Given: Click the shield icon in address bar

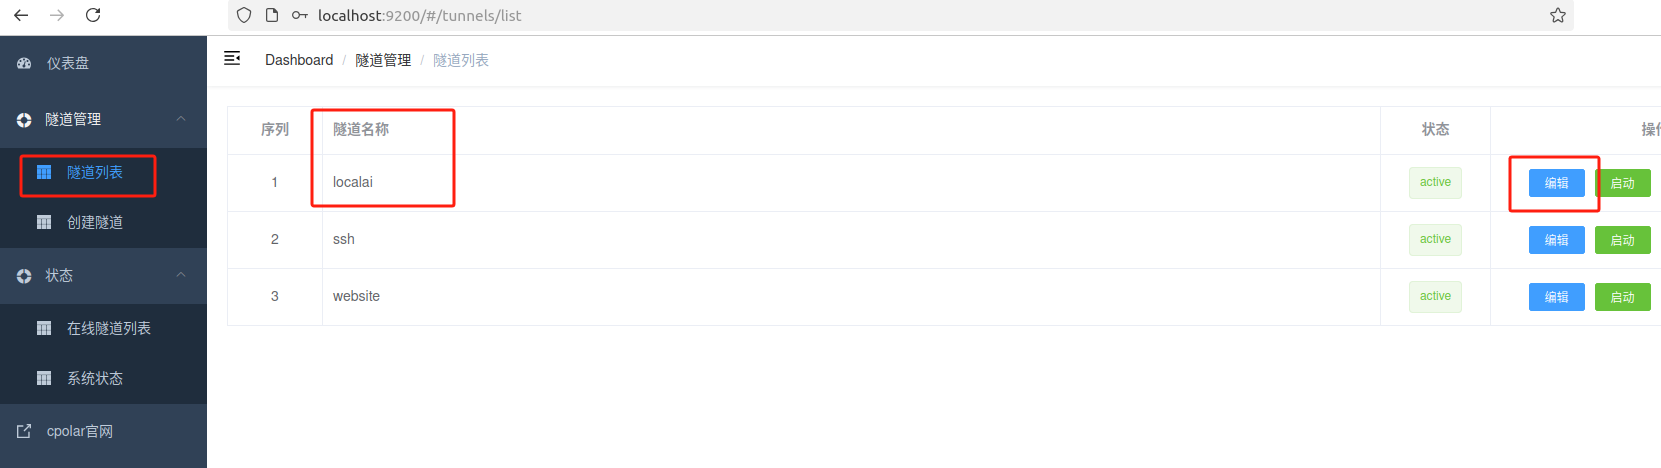Looking at the screenshot, I should point(244,15).
